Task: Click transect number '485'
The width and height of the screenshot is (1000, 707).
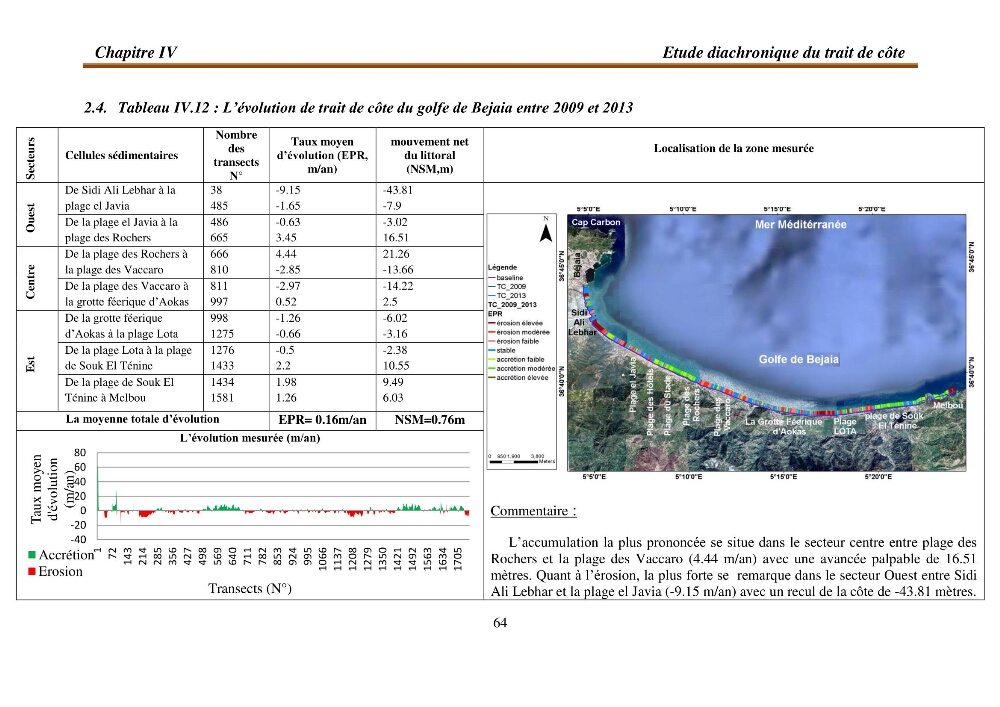Action: pos(219,206)
